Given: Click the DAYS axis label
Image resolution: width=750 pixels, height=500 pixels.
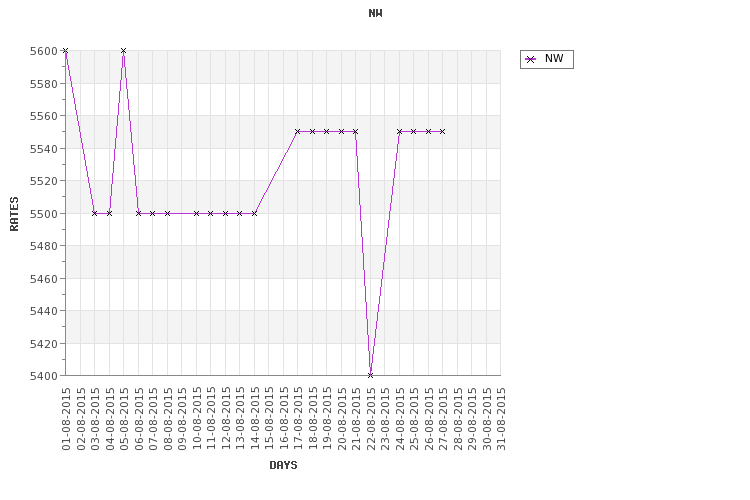Looking at the screenshot, I should point(283,465).
